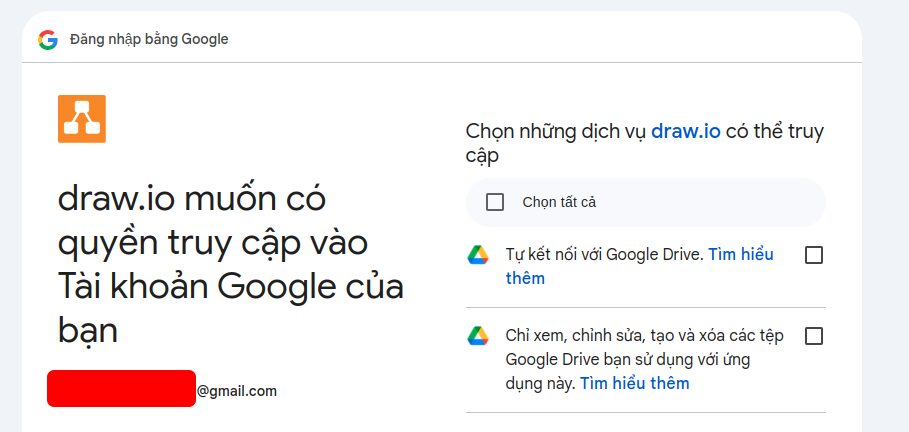This screenshot has width=909, height=432.
Task: Click Drive icon beside "Chỉ xem, chỉnh sửa" permission
Action: [478, 336]
